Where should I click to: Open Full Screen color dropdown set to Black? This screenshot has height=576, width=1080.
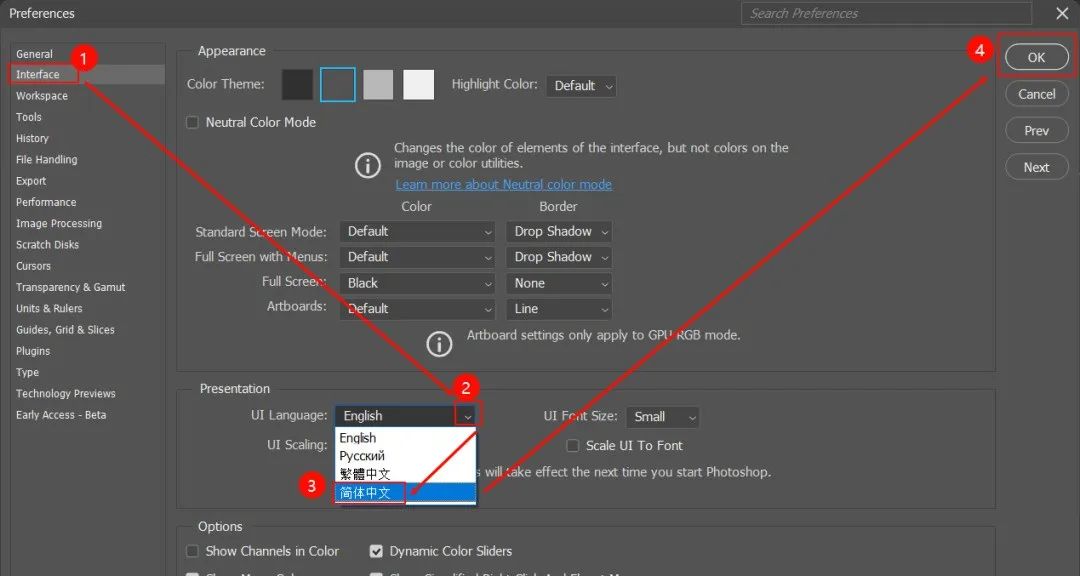coord(417,283)
